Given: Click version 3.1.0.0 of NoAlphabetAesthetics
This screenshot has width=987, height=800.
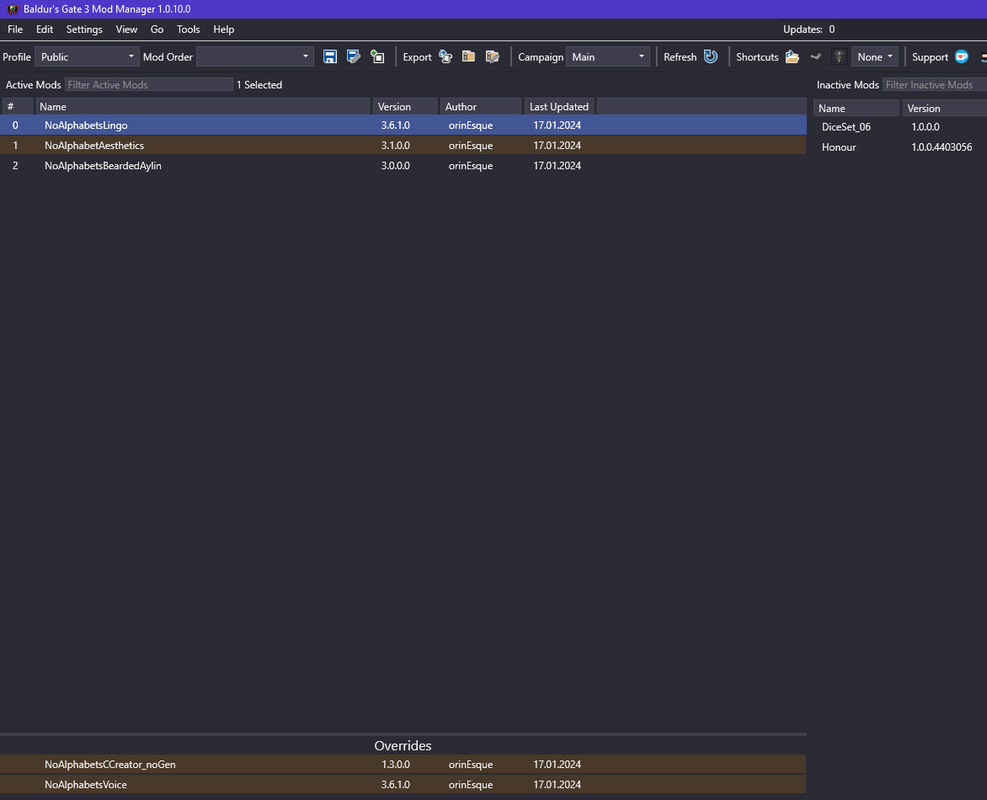Looking at the screenshot, I should (395, 145).
